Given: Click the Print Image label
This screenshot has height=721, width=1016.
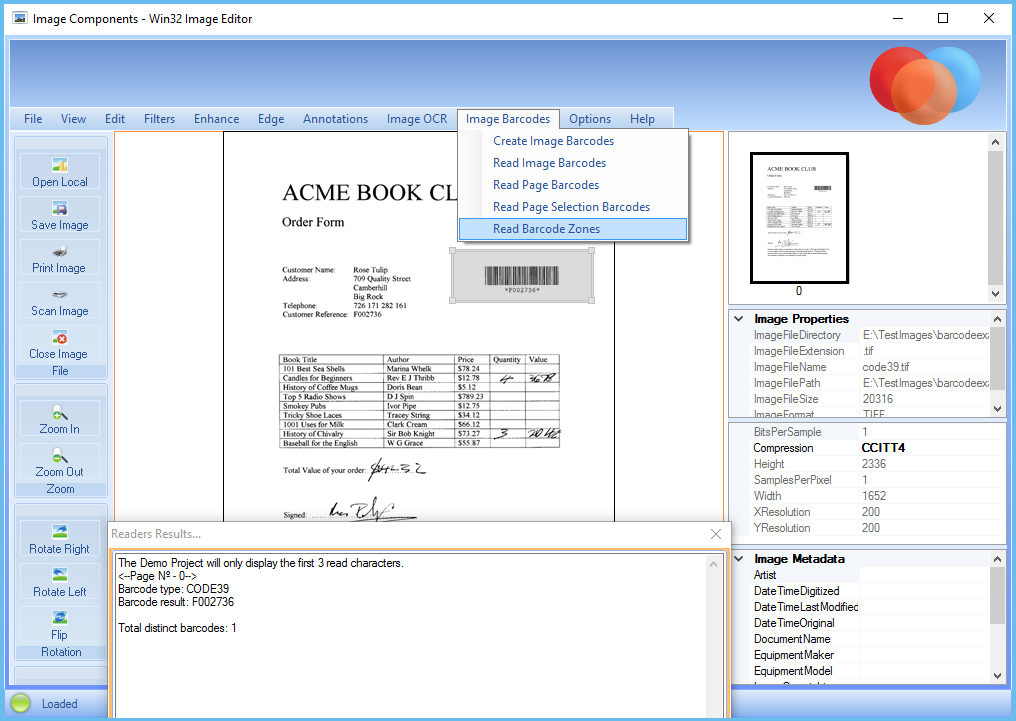Looking at the screenshot, I should pyautogui.click(x=59, y=268).
